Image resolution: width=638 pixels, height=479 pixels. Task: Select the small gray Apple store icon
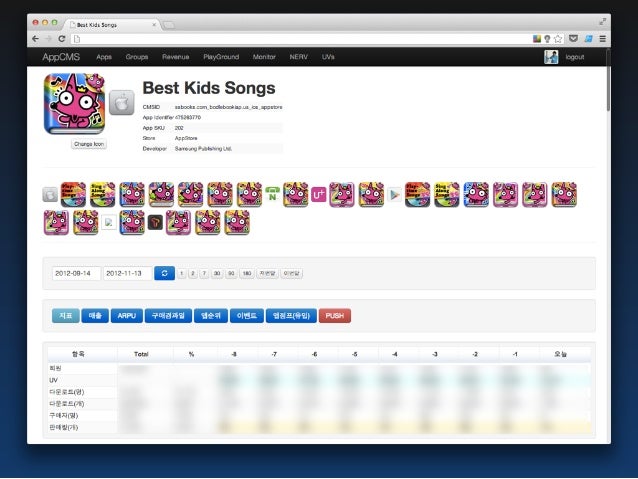coord(50,195)
